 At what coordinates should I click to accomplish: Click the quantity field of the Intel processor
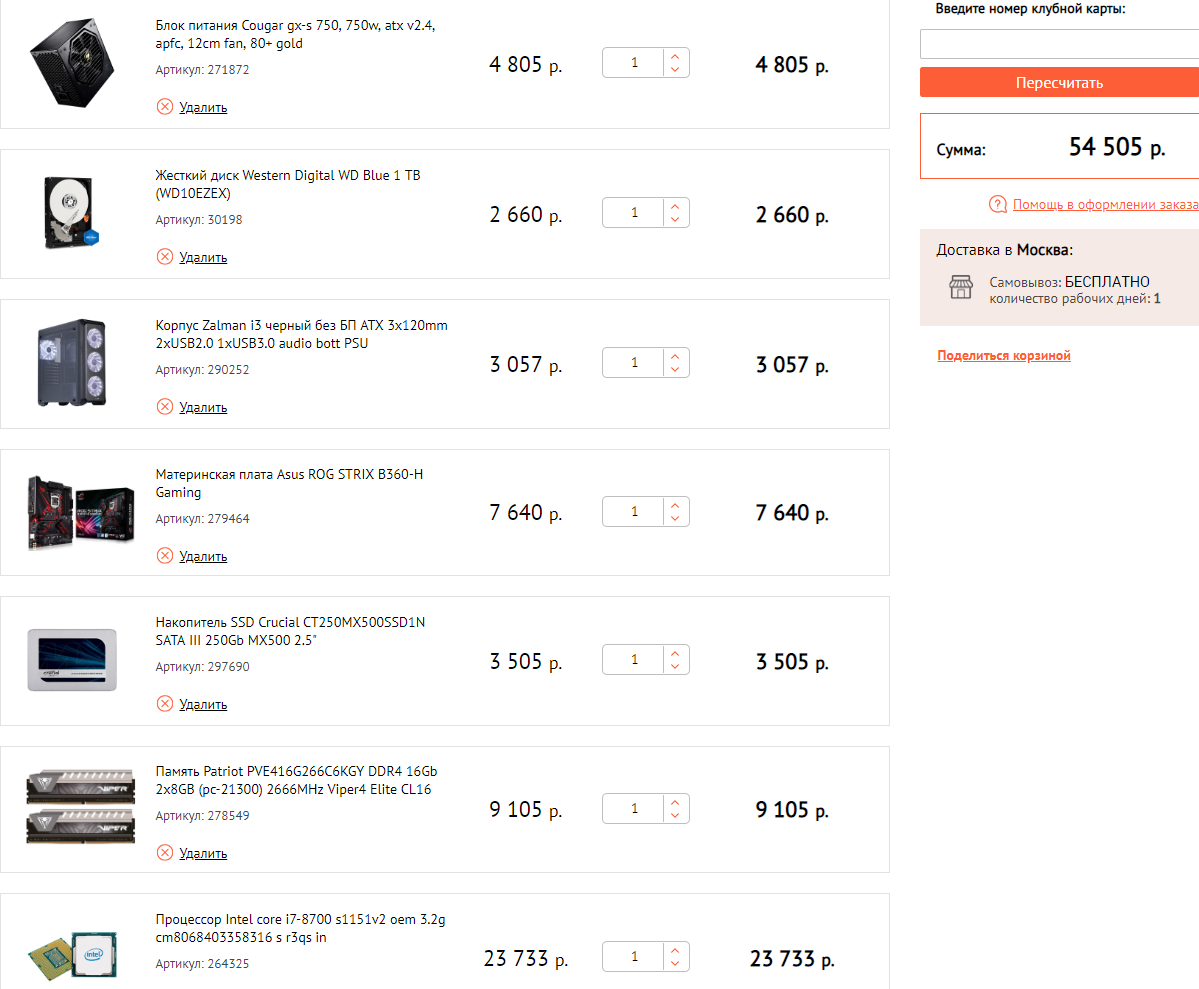click(634, 957)
